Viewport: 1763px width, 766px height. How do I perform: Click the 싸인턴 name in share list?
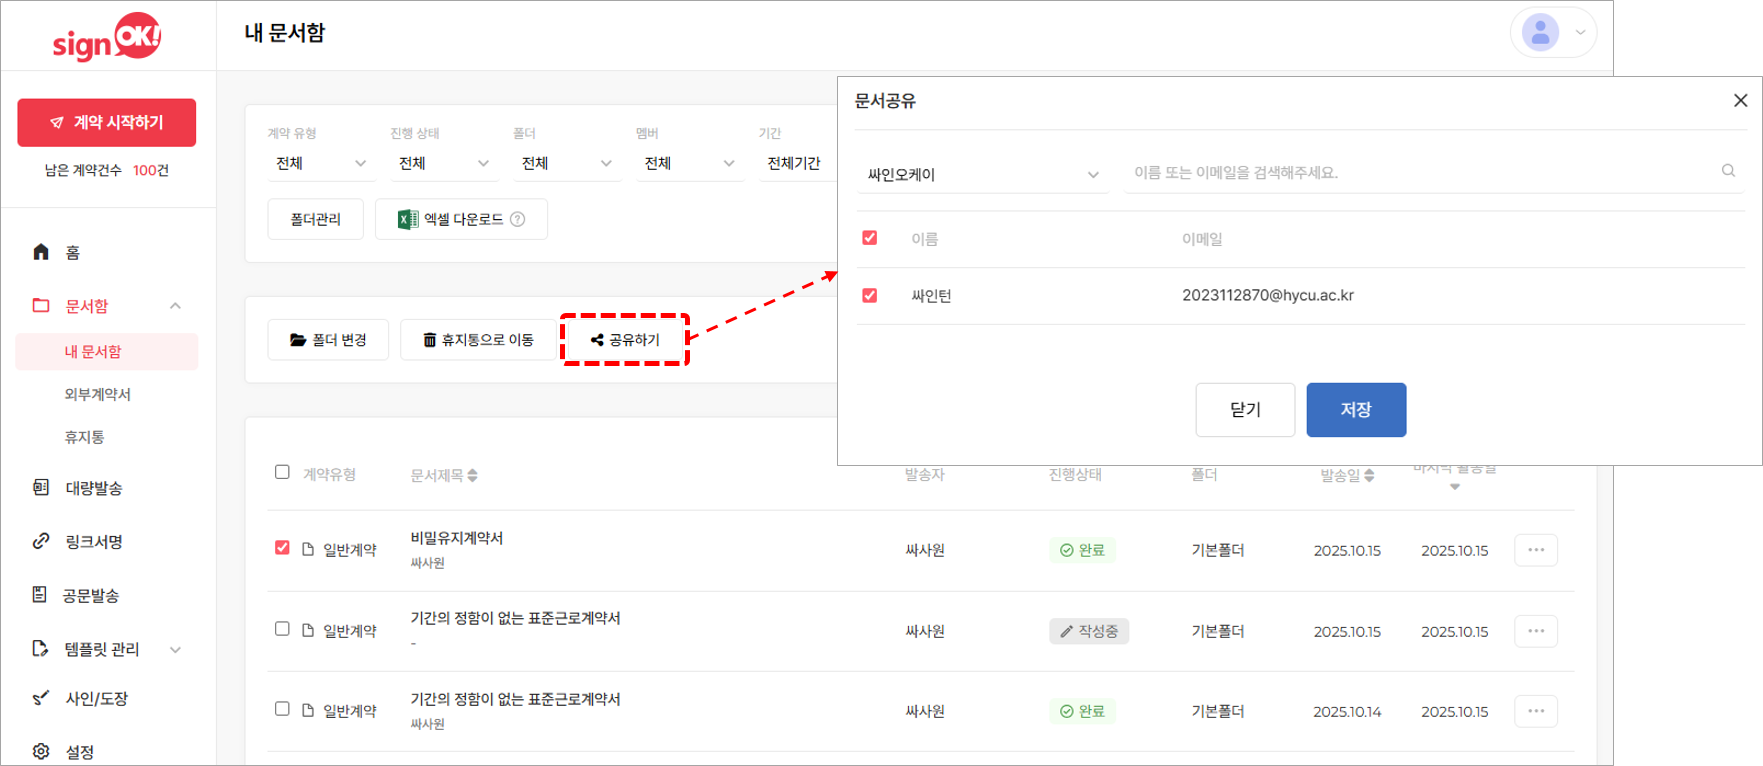coord(931,296)
